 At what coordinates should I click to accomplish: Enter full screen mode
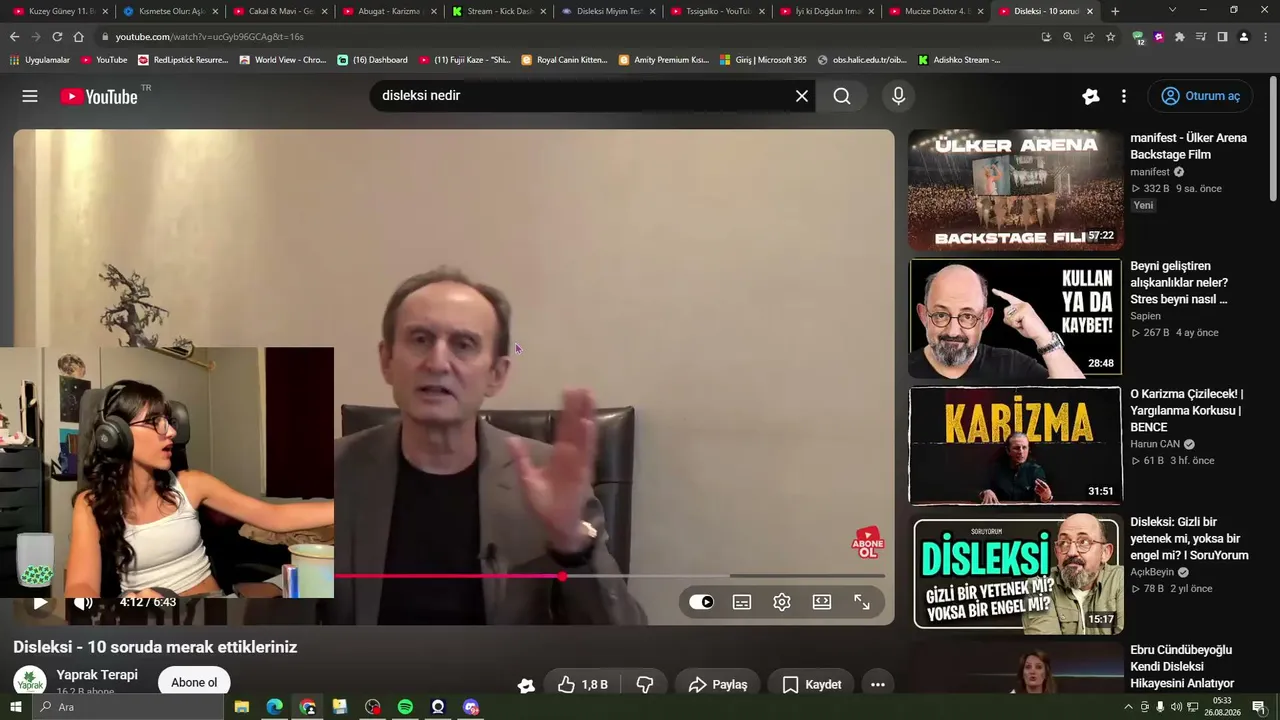(862, 602)
